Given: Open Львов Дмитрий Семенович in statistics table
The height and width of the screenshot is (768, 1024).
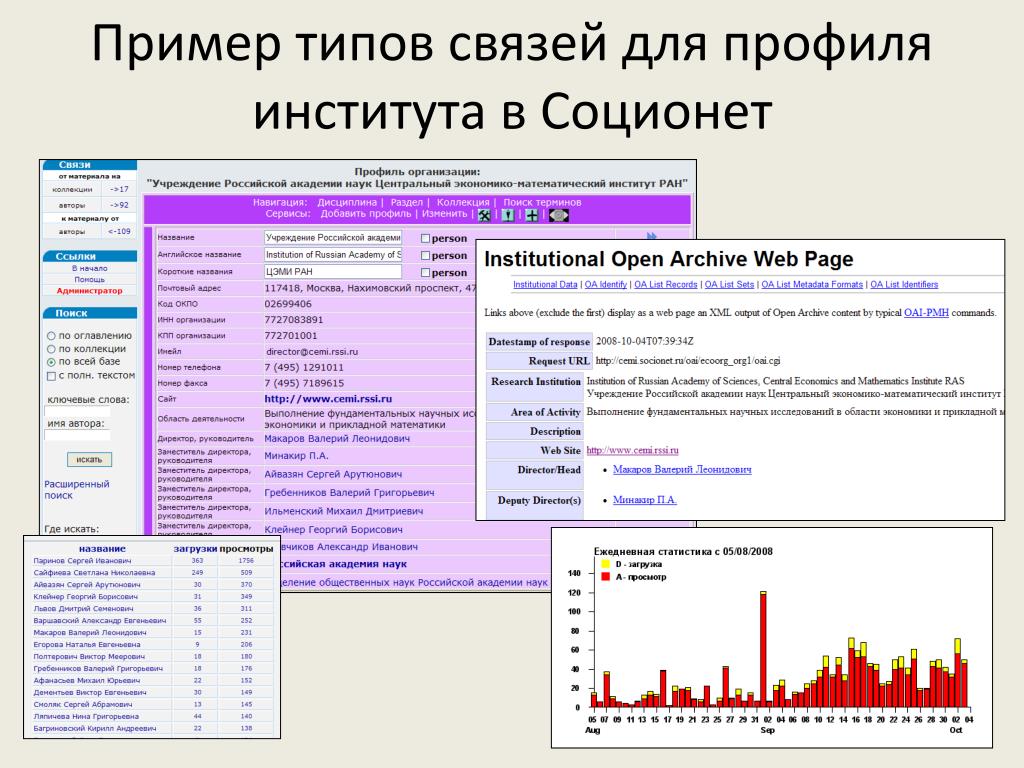Looking at the screenshot, I should coord(83,608).
